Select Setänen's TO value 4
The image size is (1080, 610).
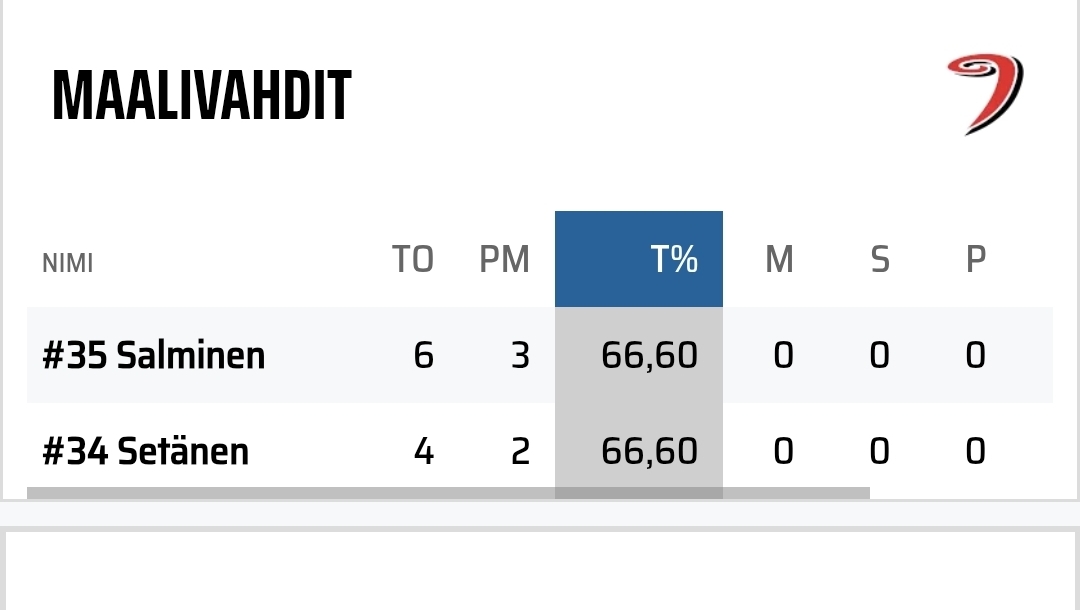point(423,451)
